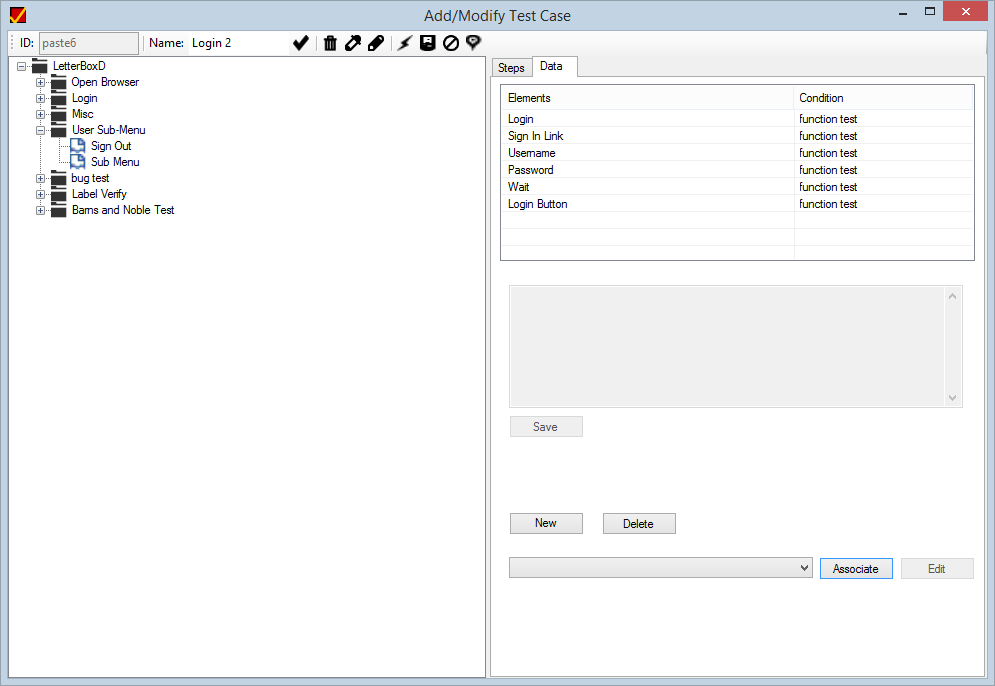Click the Delete button
Screen dimensions: 995x686
click(x=638, y=524)
